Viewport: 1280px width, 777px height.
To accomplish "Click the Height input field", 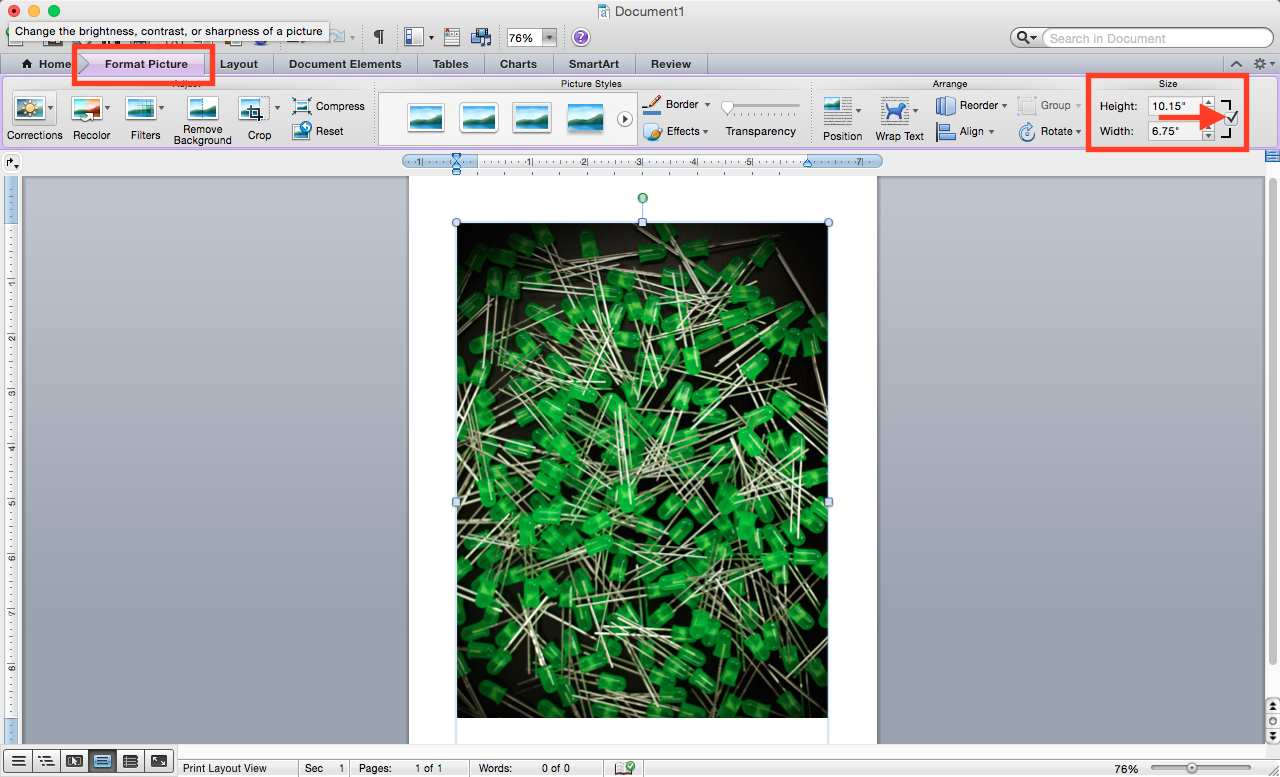I will point(1174,106).
